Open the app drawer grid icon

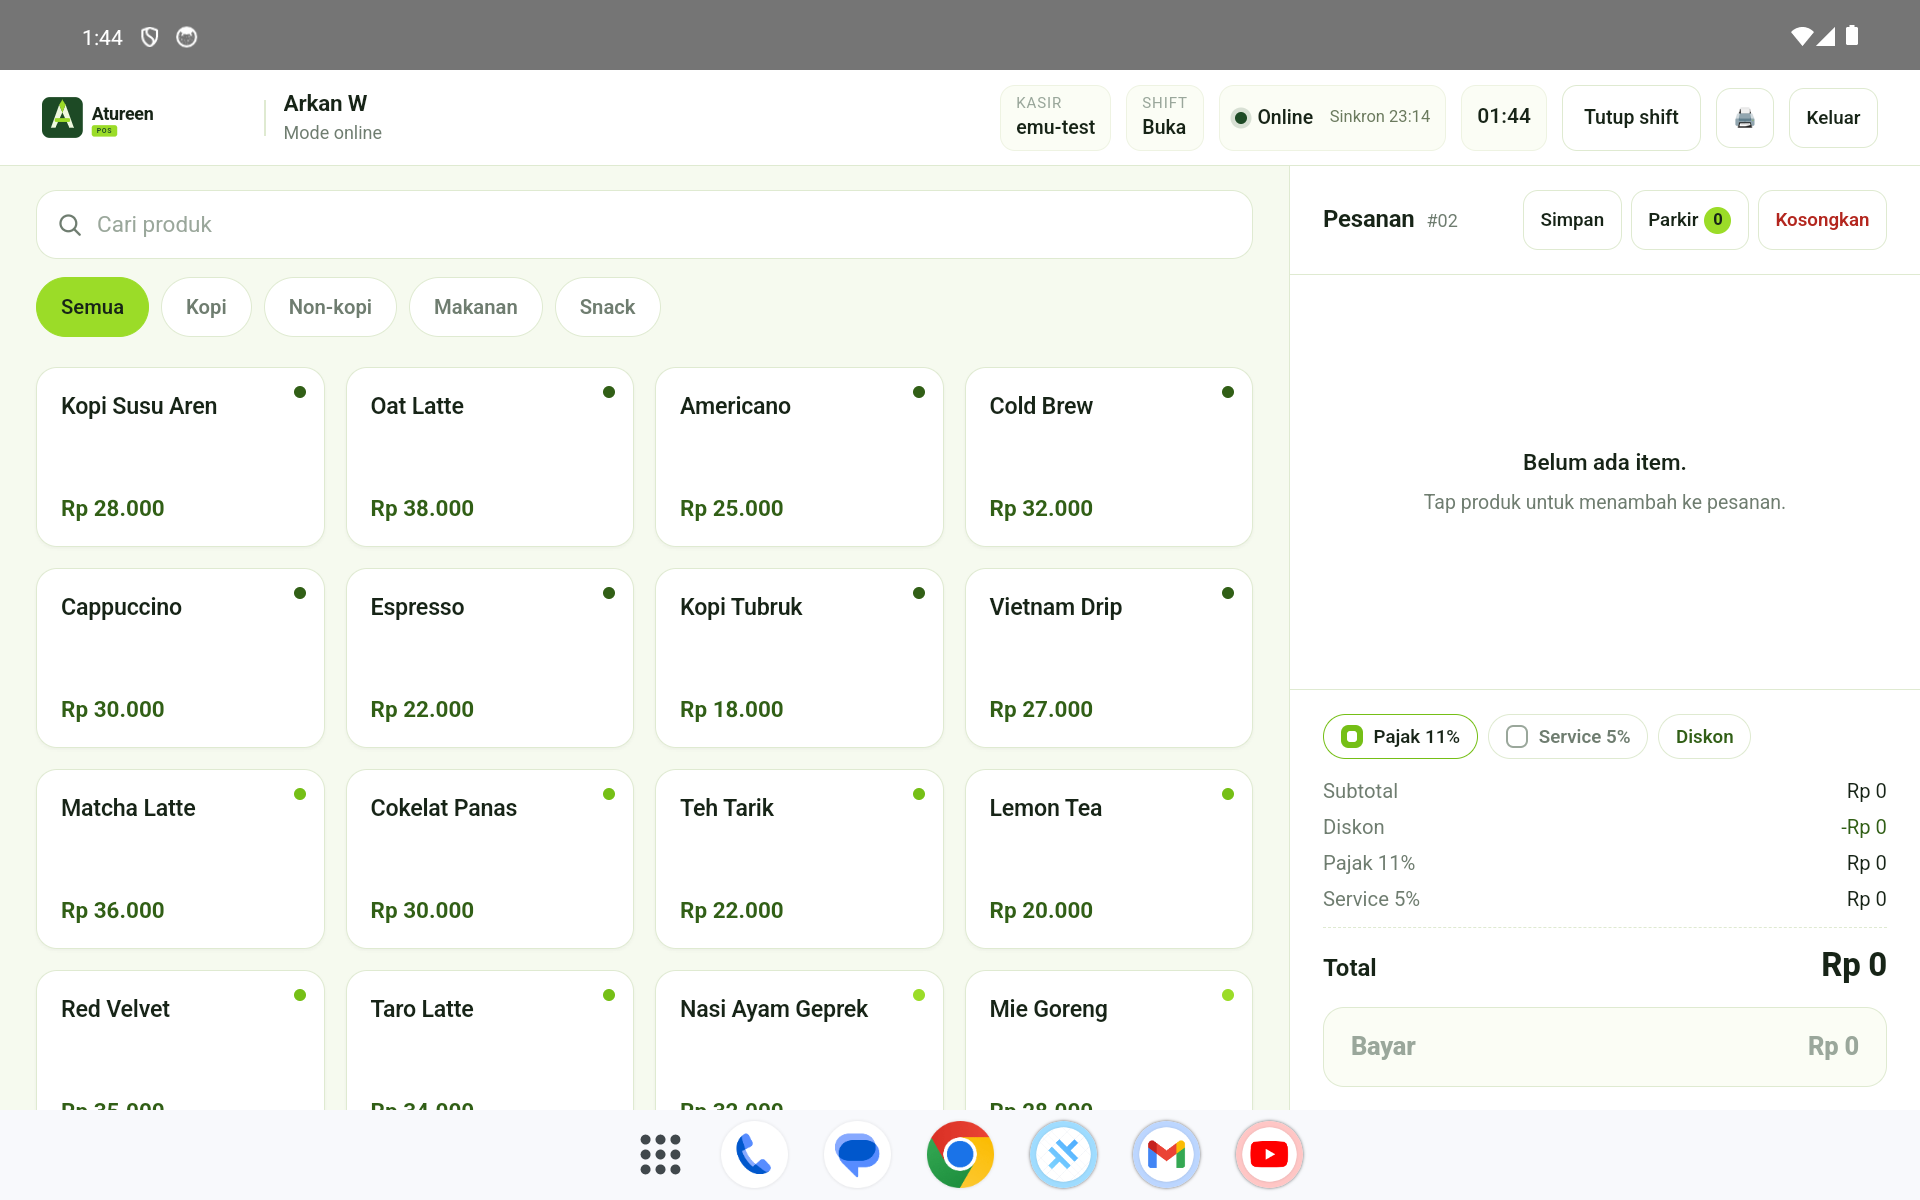point(660,1154)
